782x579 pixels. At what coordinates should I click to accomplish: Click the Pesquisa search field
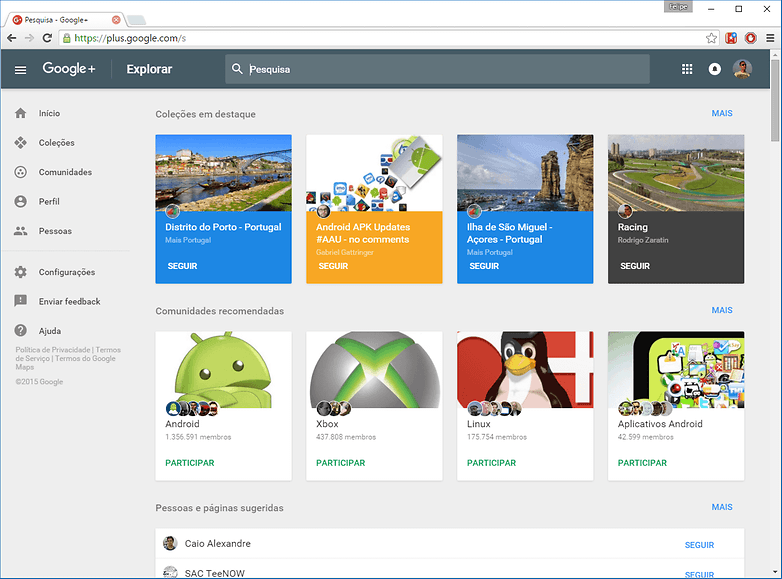(x=437, y=69)
